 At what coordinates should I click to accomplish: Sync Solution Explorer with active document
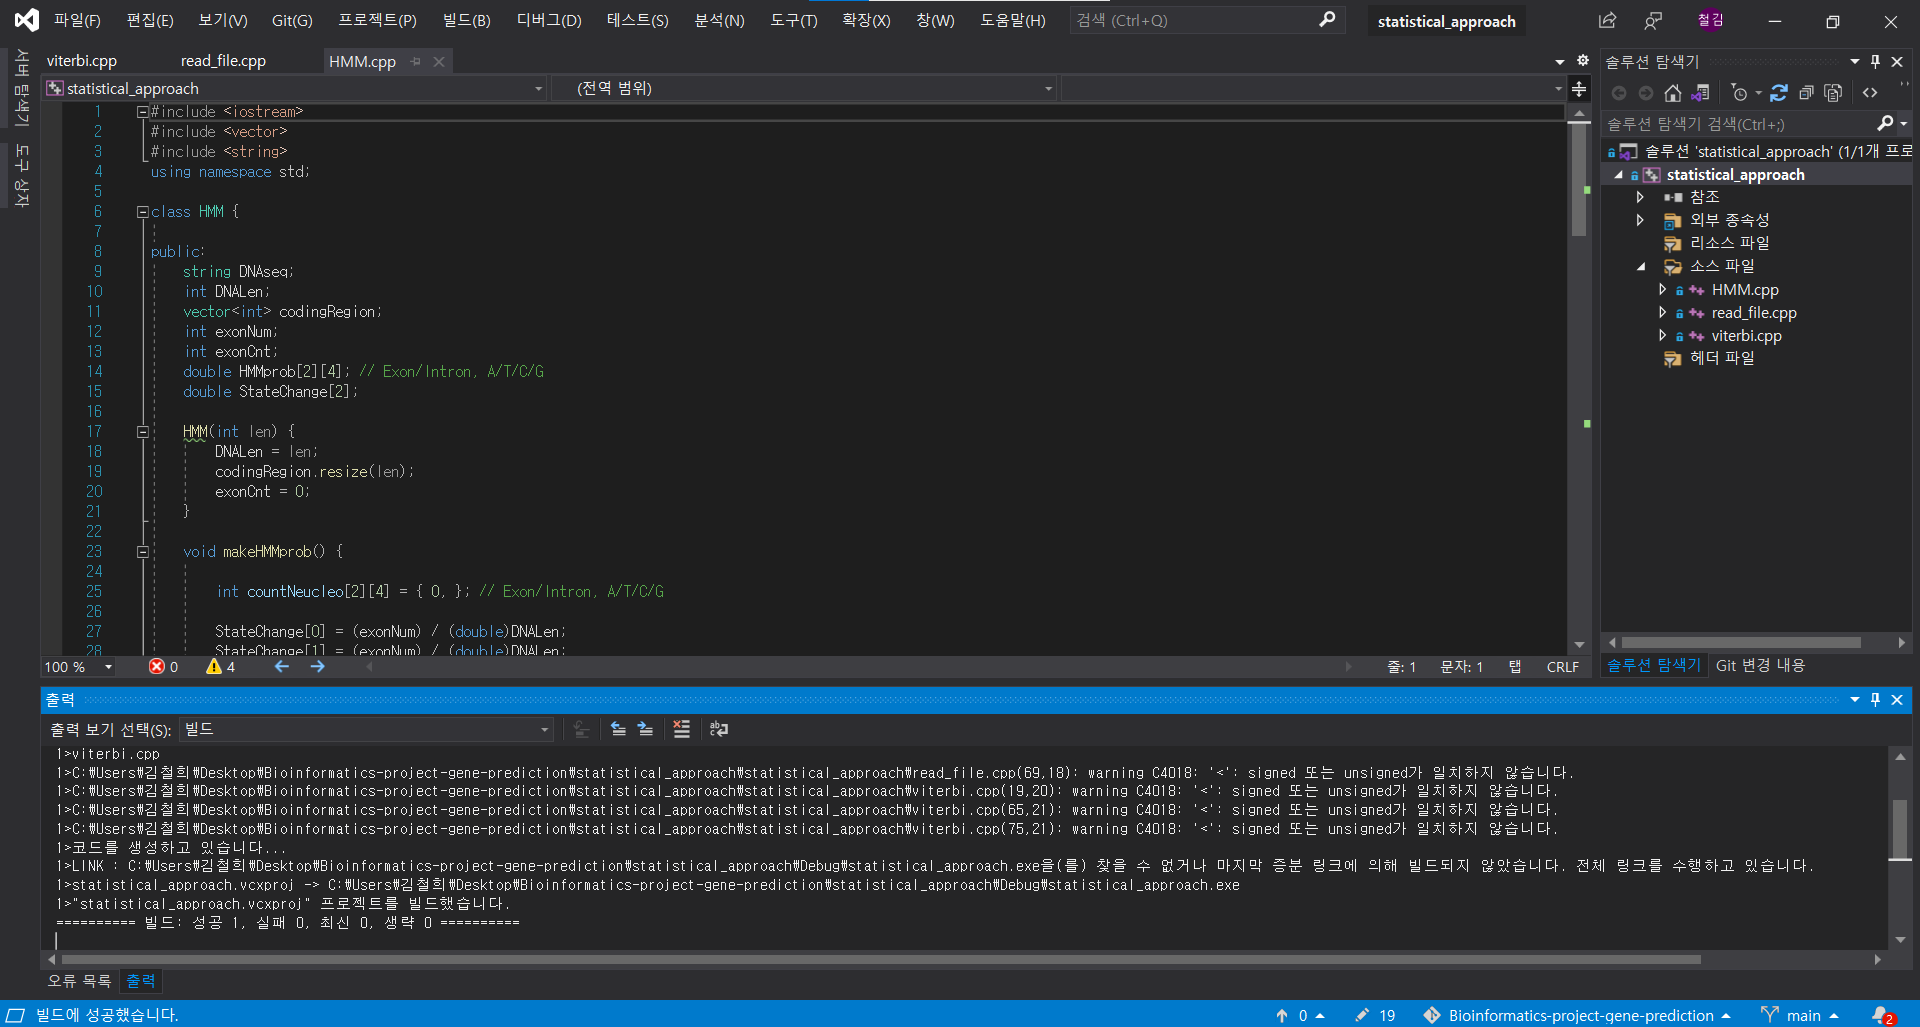[x=1701, y=92]
